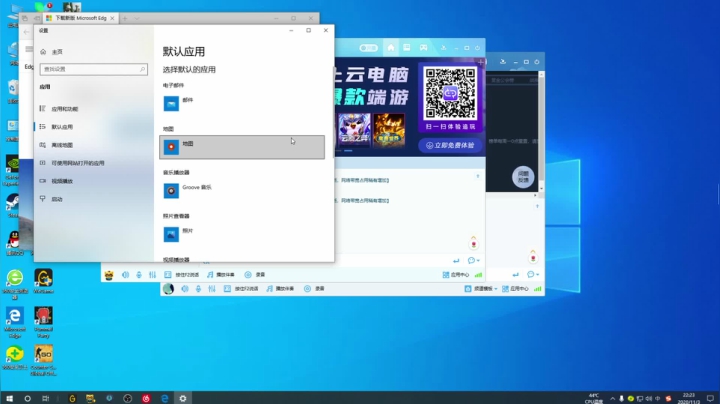Open 离线地图 in Settings sidebar
Viewport: 720px width, 404px height.
(56, 145)
